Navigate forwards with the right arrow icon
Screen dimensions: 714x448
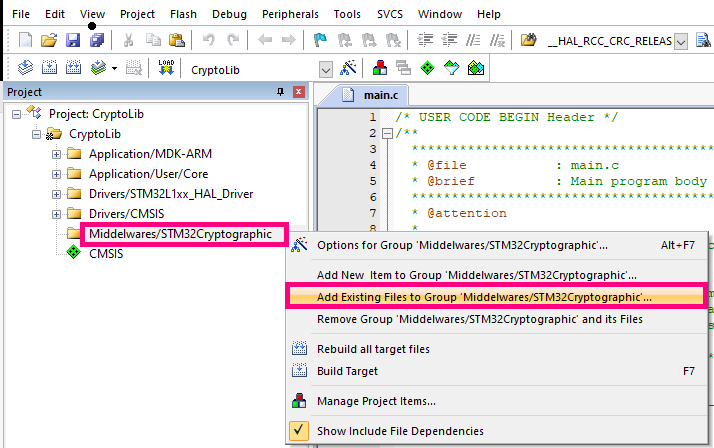289,40
